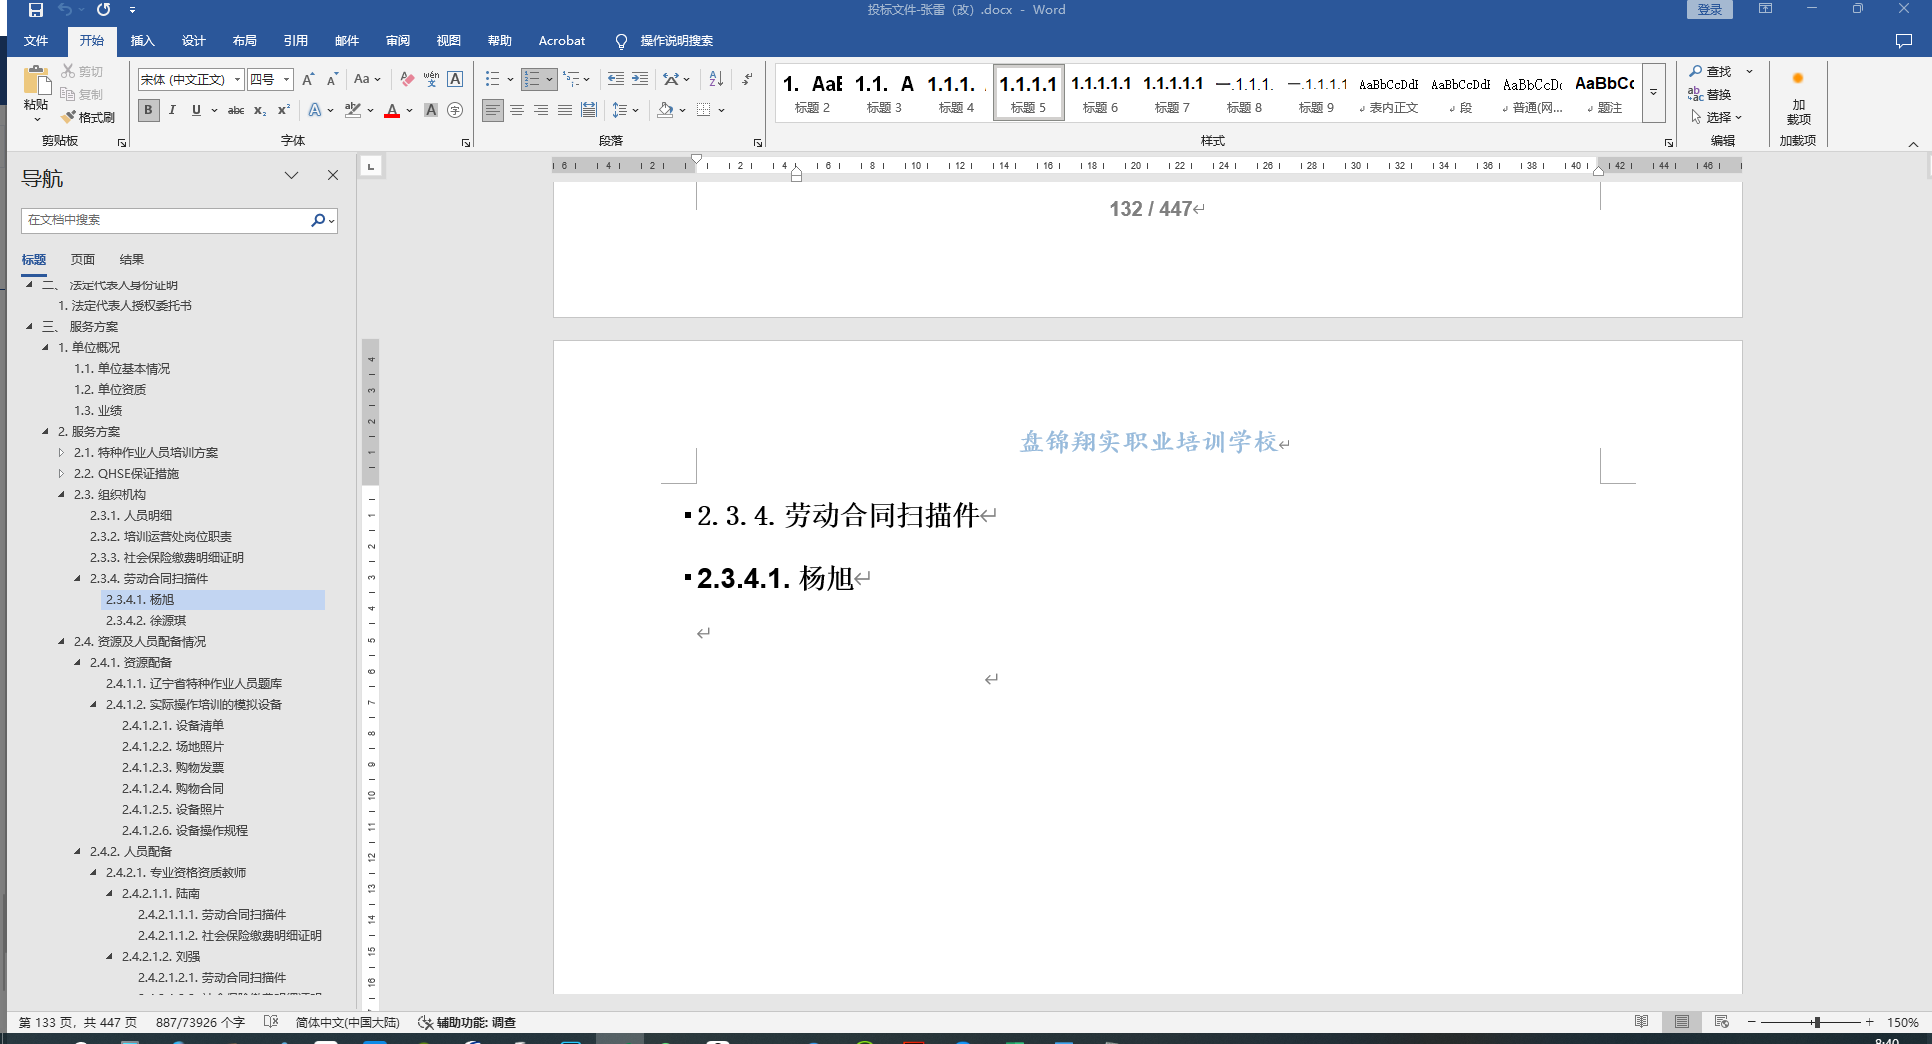Apply distributed alignment to paragraph
Image resolution: width=1932 pixels, height=1044 pixels.
[x=589, y=110]
